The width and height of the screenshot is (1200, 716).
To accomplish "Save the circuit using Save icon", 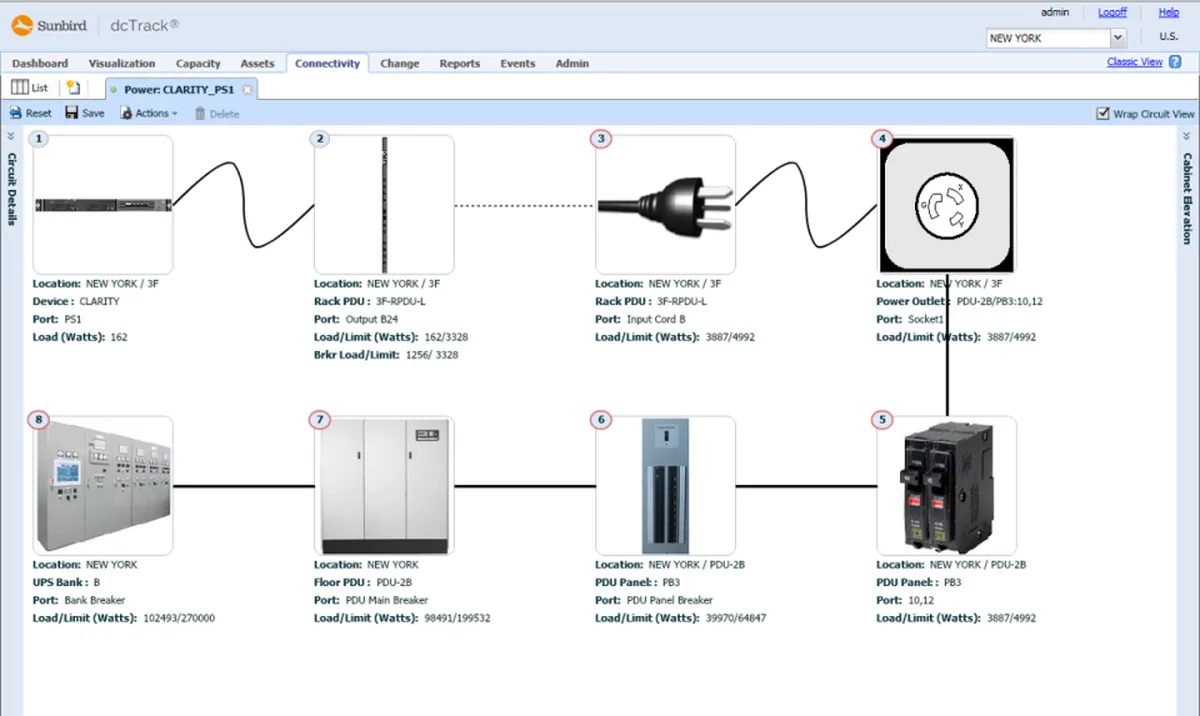I will (x=72, y=113).
